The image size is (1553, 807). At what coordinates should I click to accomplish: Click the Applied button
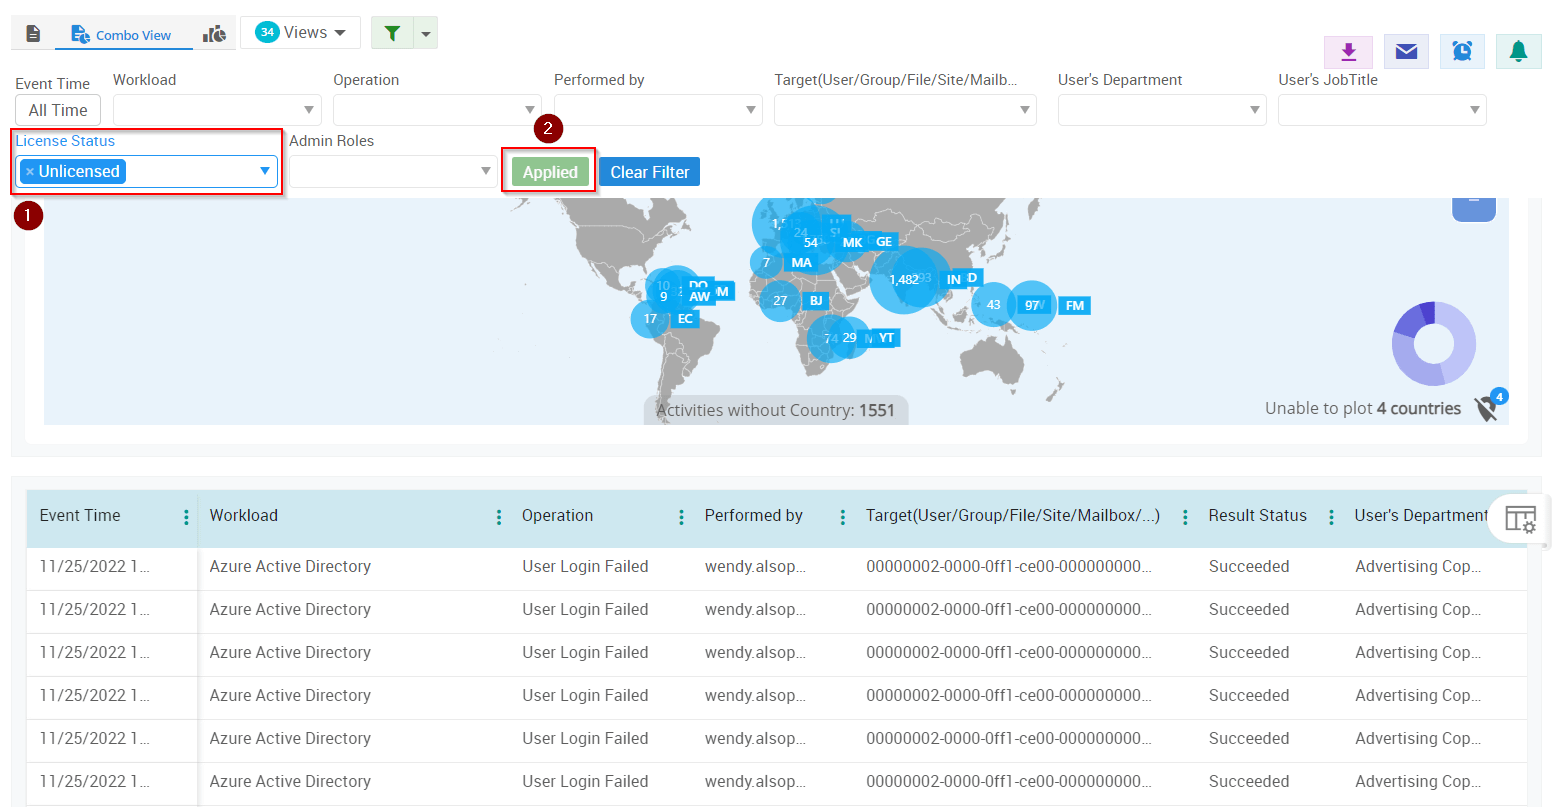[550, 172]
